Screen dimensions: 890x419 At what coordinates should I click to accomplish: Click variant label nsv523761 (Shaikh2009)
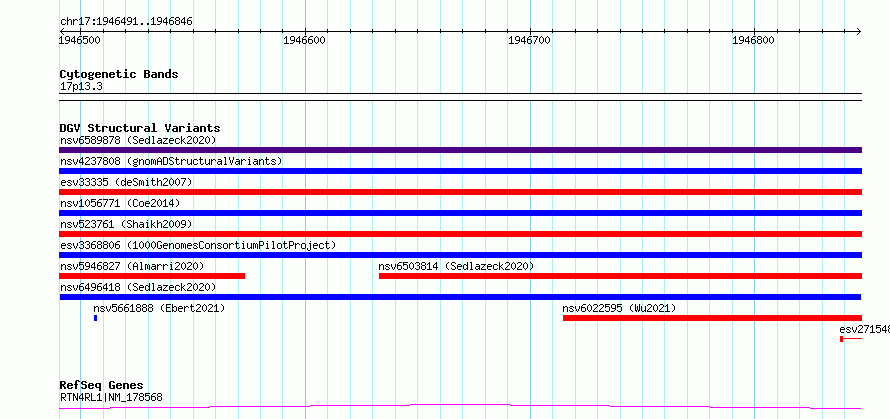126,224
